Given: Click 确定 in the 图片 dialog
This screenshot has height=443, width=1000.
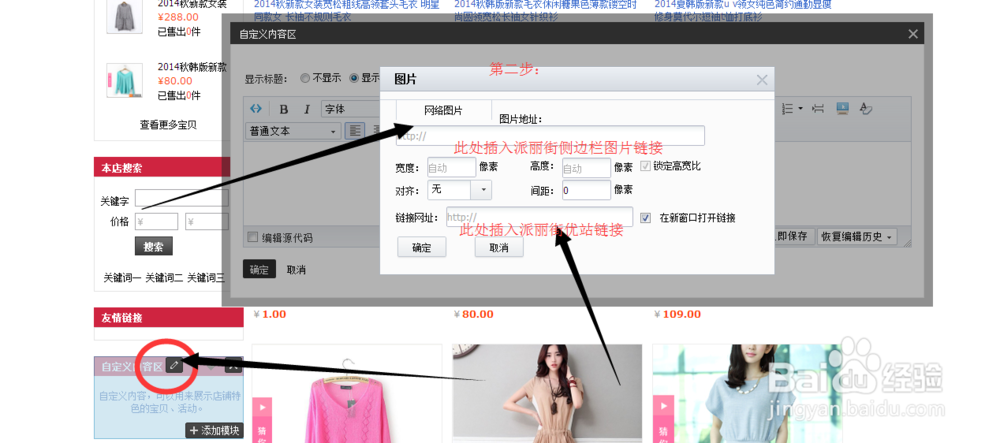Looking at the screenshot, I should coord(422,247).
